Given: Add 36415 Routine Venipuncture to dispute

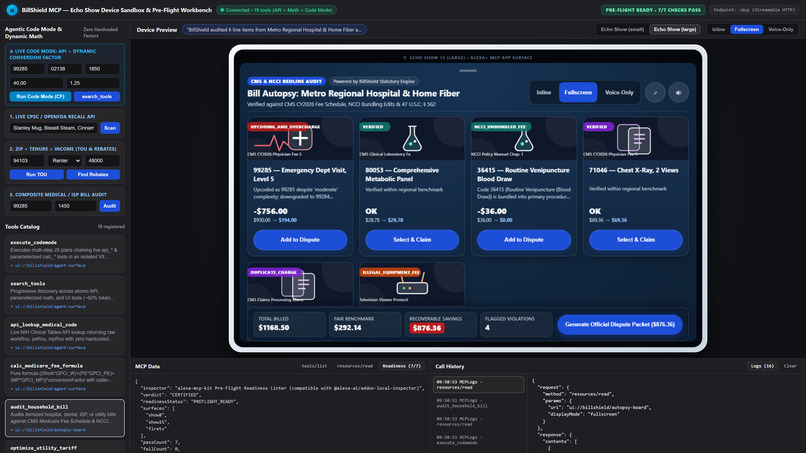Looking at the screenshot, I should tap(524, 240).
